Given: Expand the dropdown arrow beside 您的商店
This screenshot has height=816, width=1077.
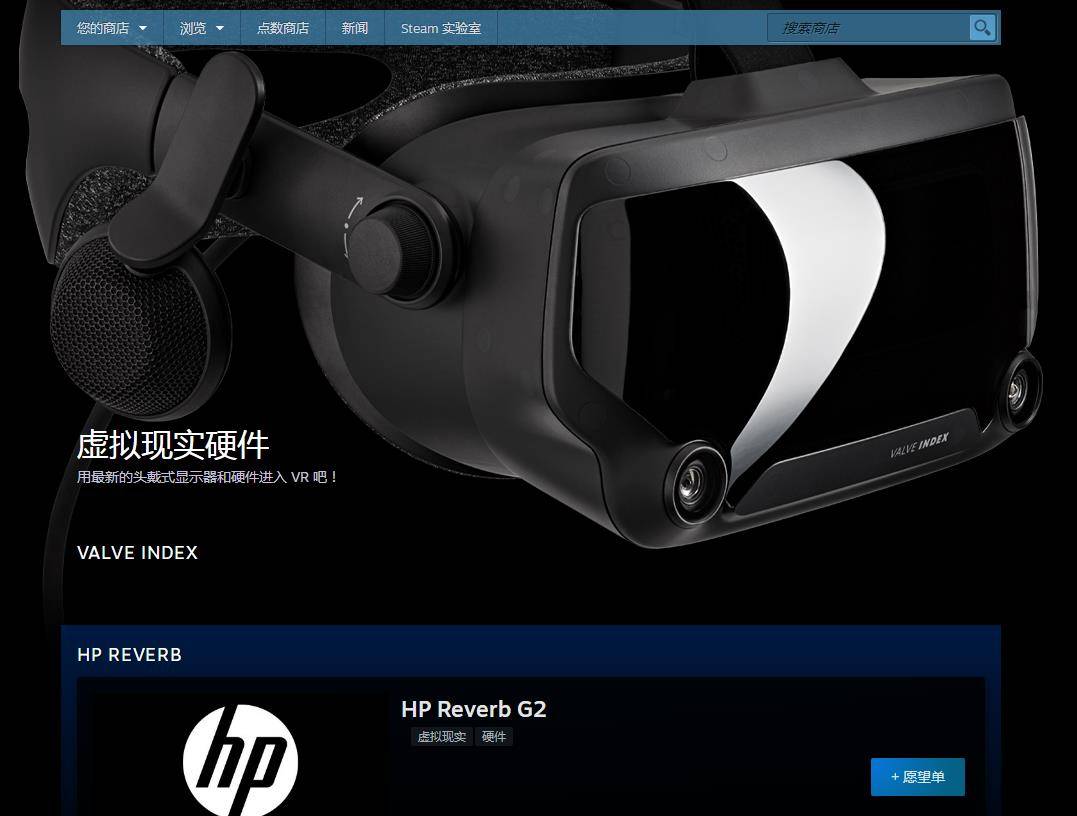Looking at the screenshot, I should point(143,28).
